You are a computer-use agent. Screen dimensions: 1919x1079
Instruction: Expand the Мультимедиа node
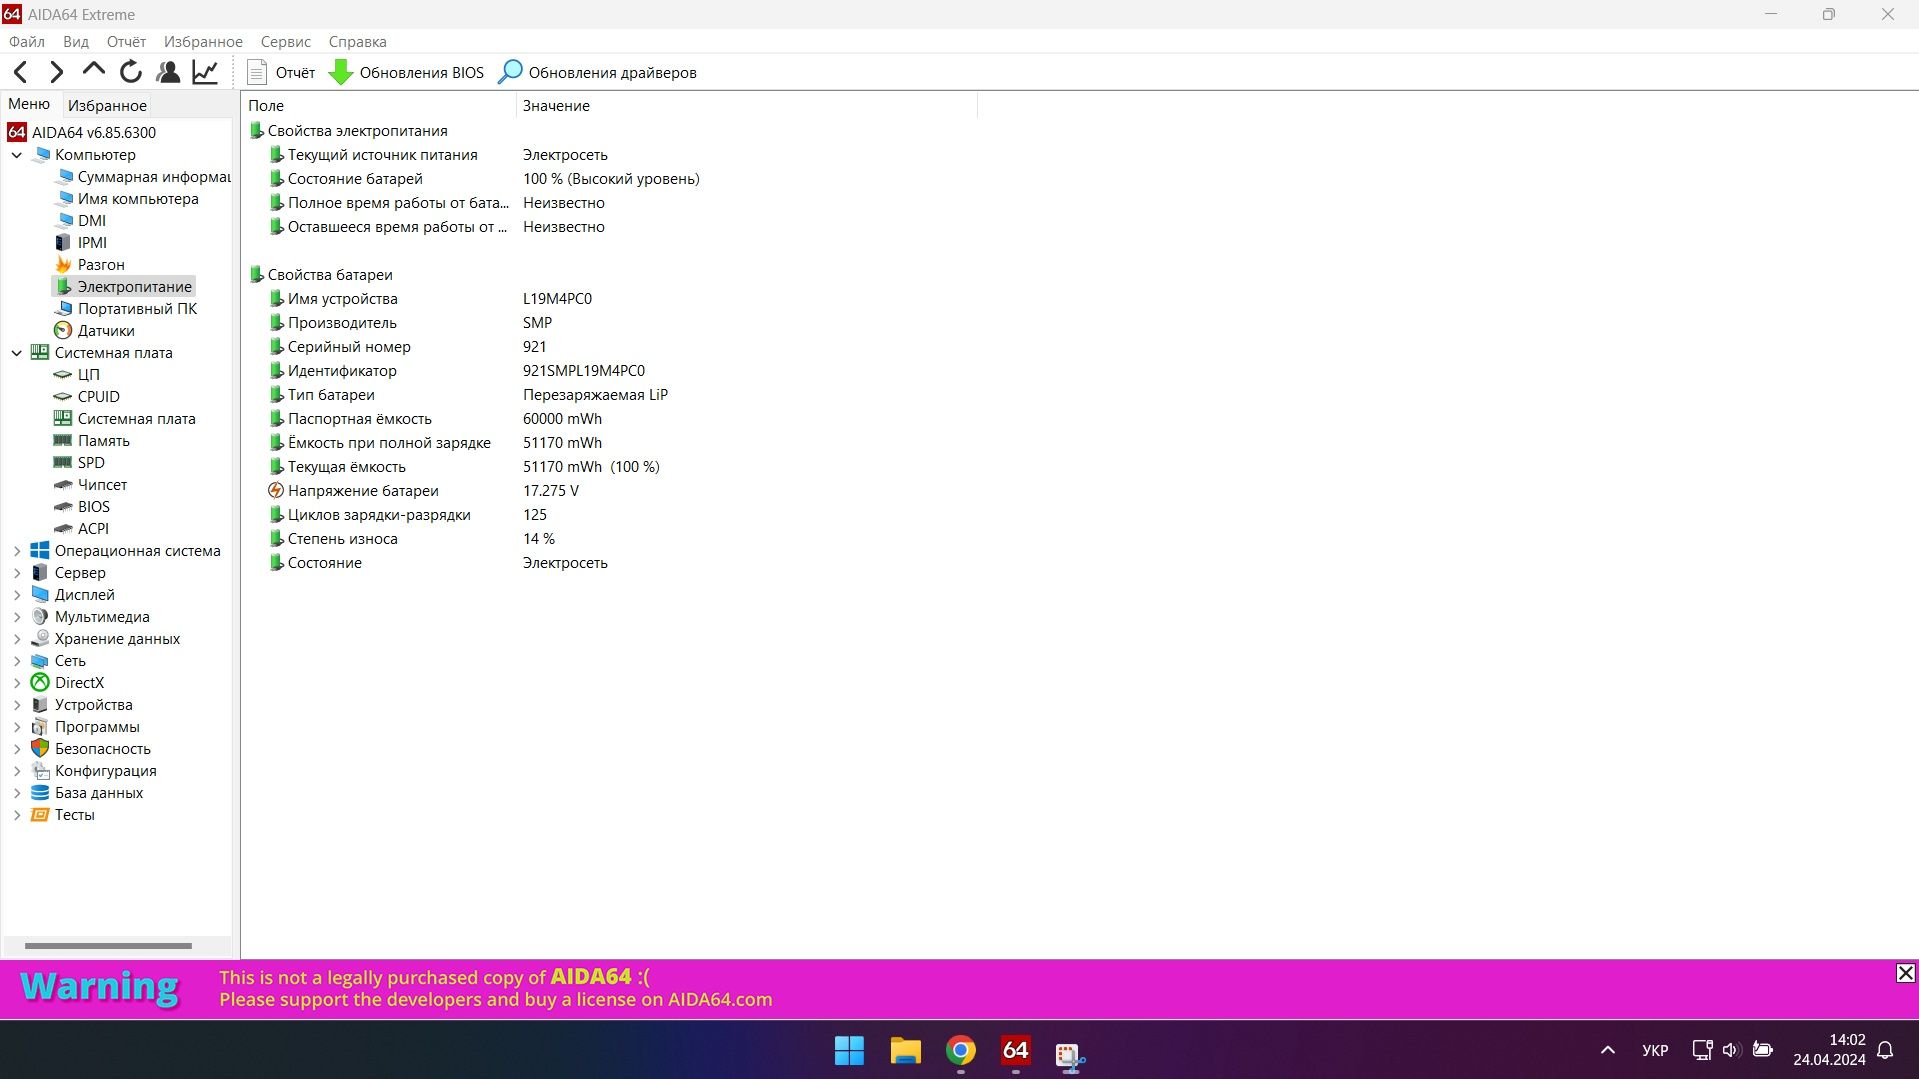point(17,617)
